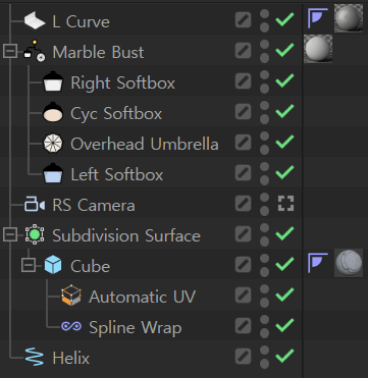368x378 pixels.
Task: Collapse the Marble Bust hierarchy
Action: click(x=10, y=51)
